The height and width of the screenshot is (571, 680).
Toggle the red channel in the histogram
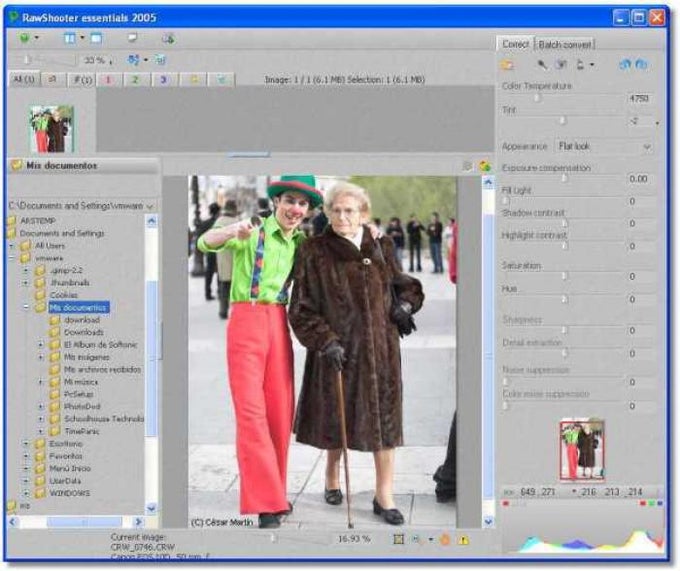[643, 503]
